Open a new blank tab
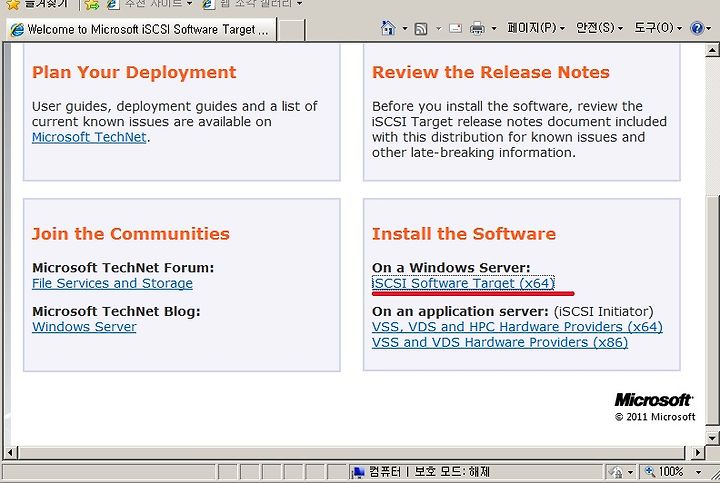This screenshot has width=720, height=483. pos(292,30)
